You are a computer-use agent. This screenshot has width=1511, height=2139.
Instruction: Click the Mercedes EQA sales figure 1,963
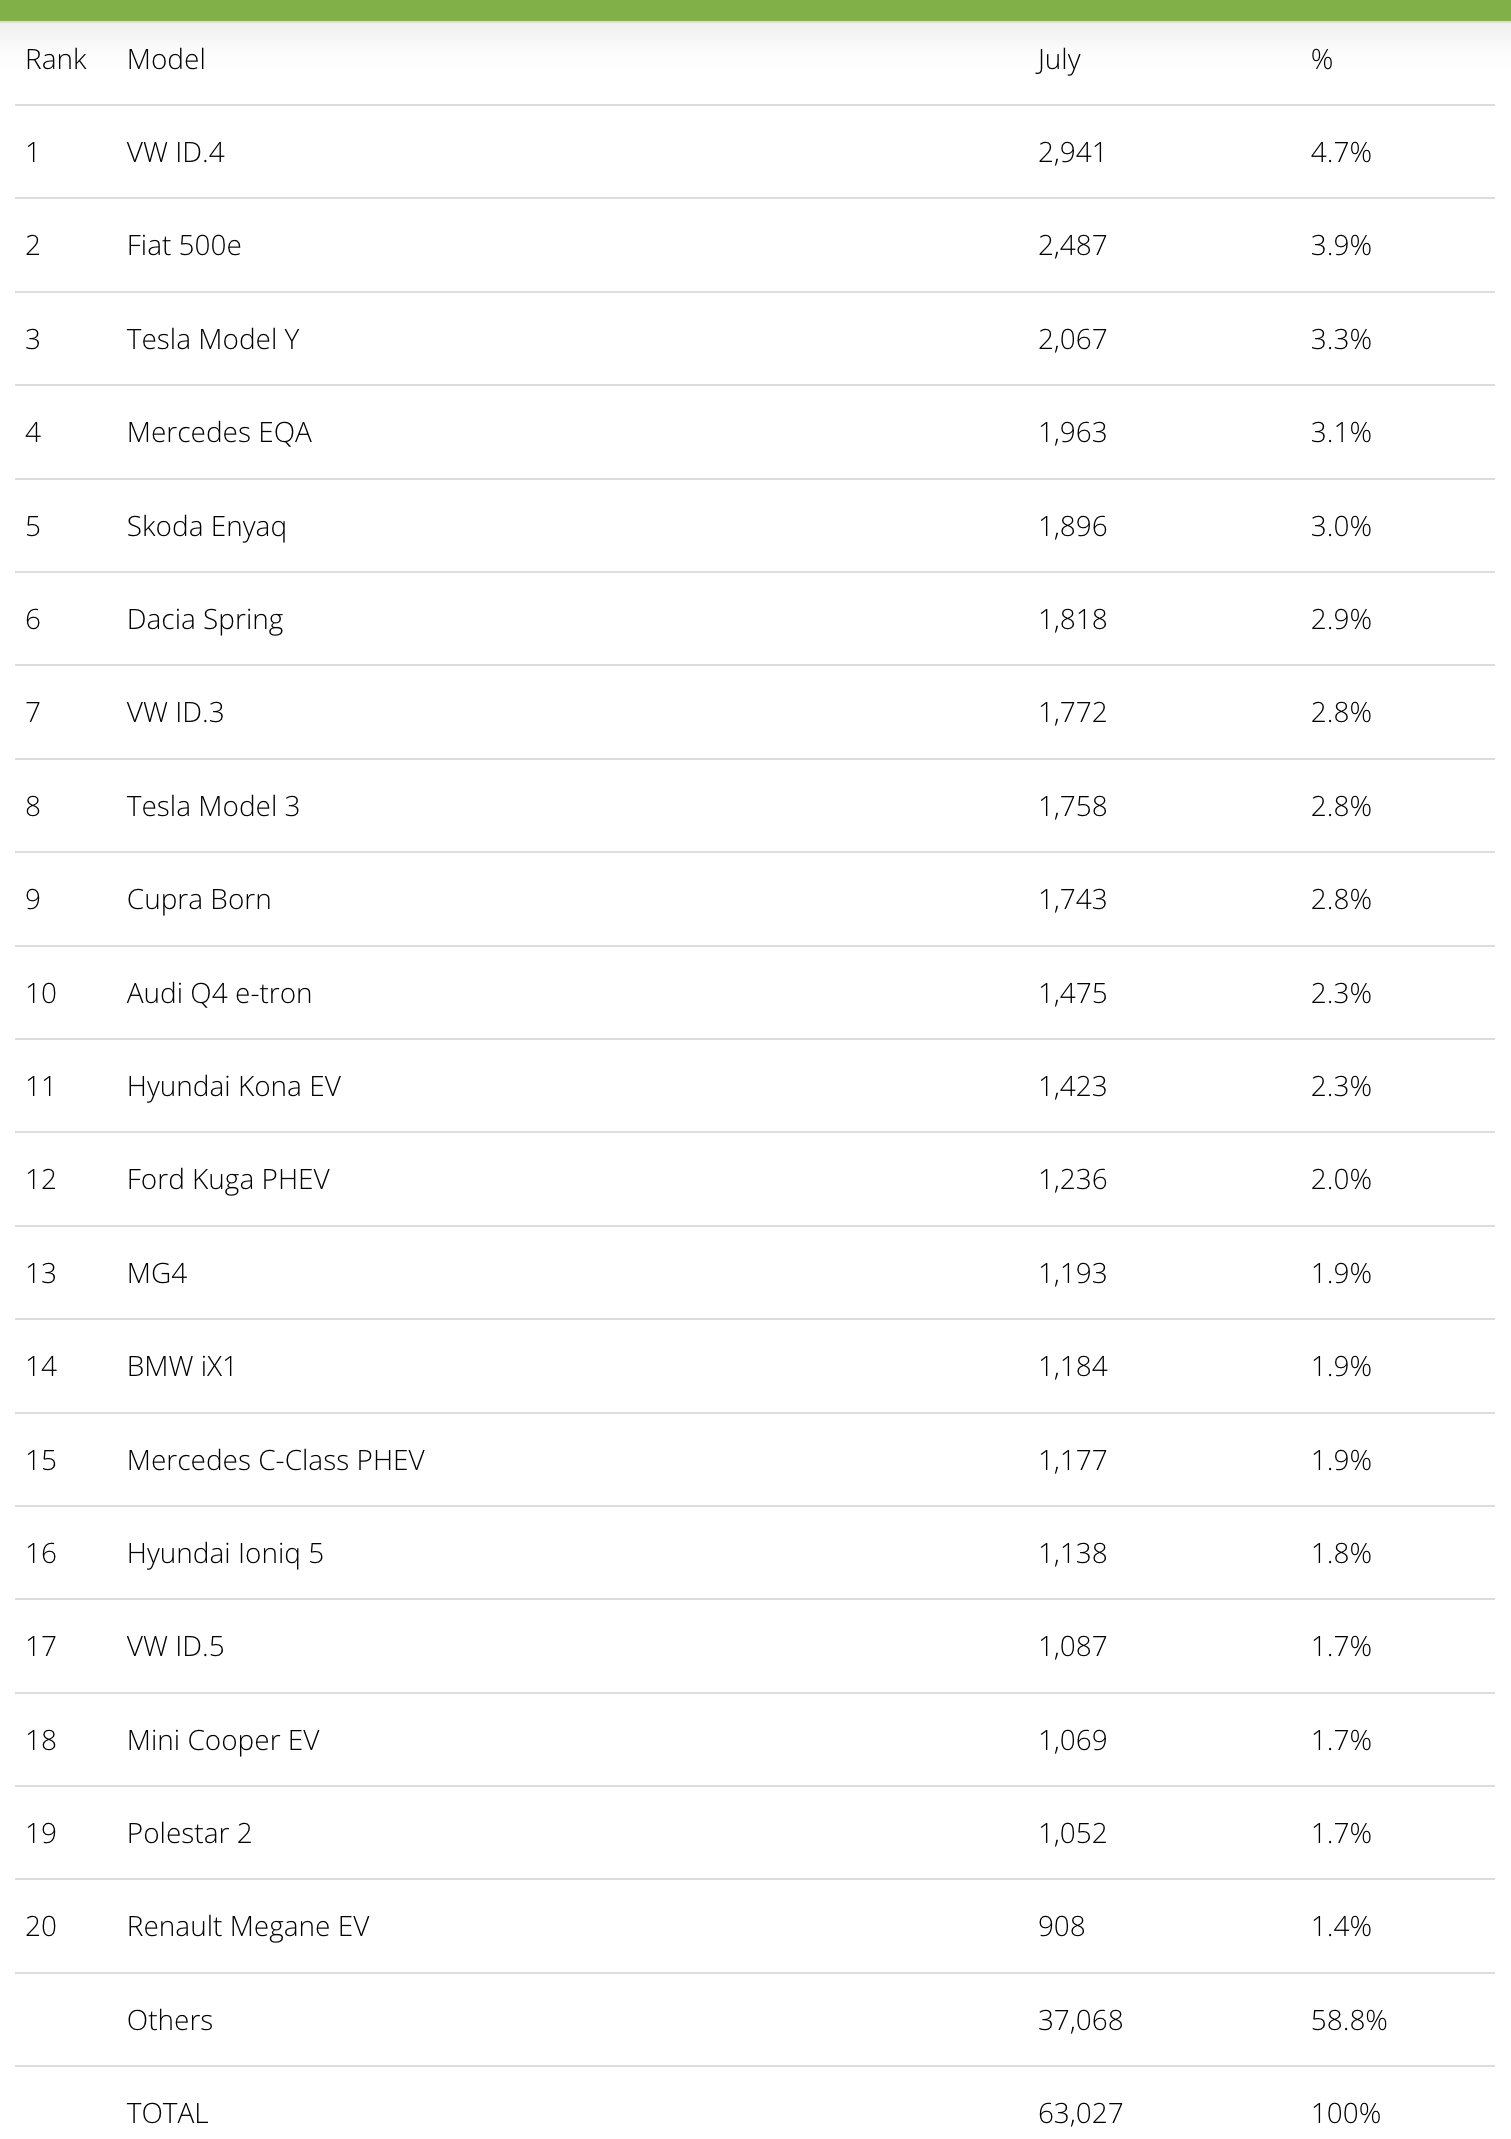tap(1072, 432)
